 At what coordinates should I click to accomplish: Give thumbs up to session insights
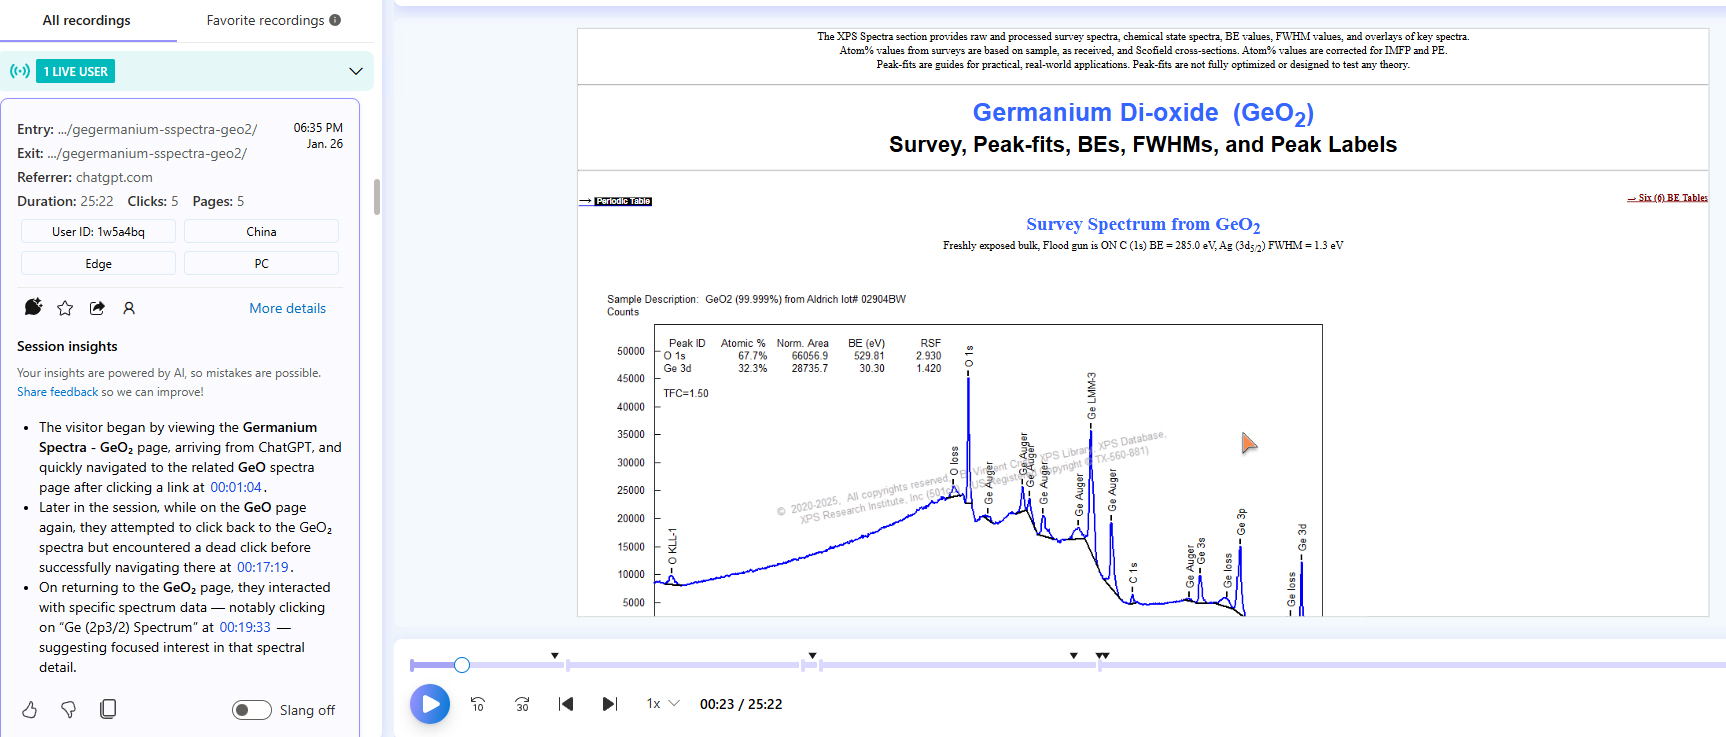30,710
